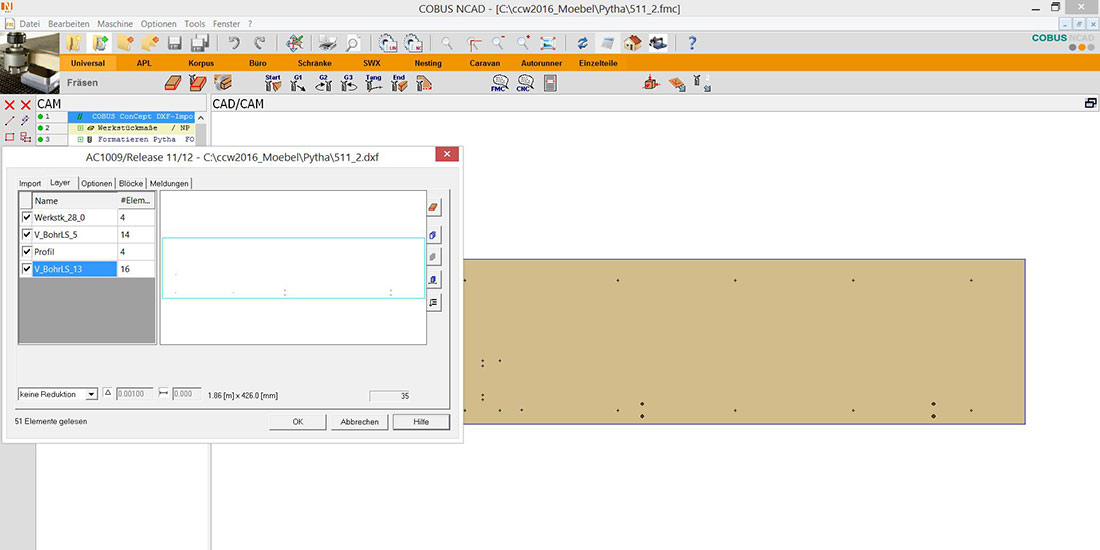This screenshot has width=1100, height=550.
Task: Uncheck the V_BohrLS_13 layer checkbox
Action: [x=27, y=269]
